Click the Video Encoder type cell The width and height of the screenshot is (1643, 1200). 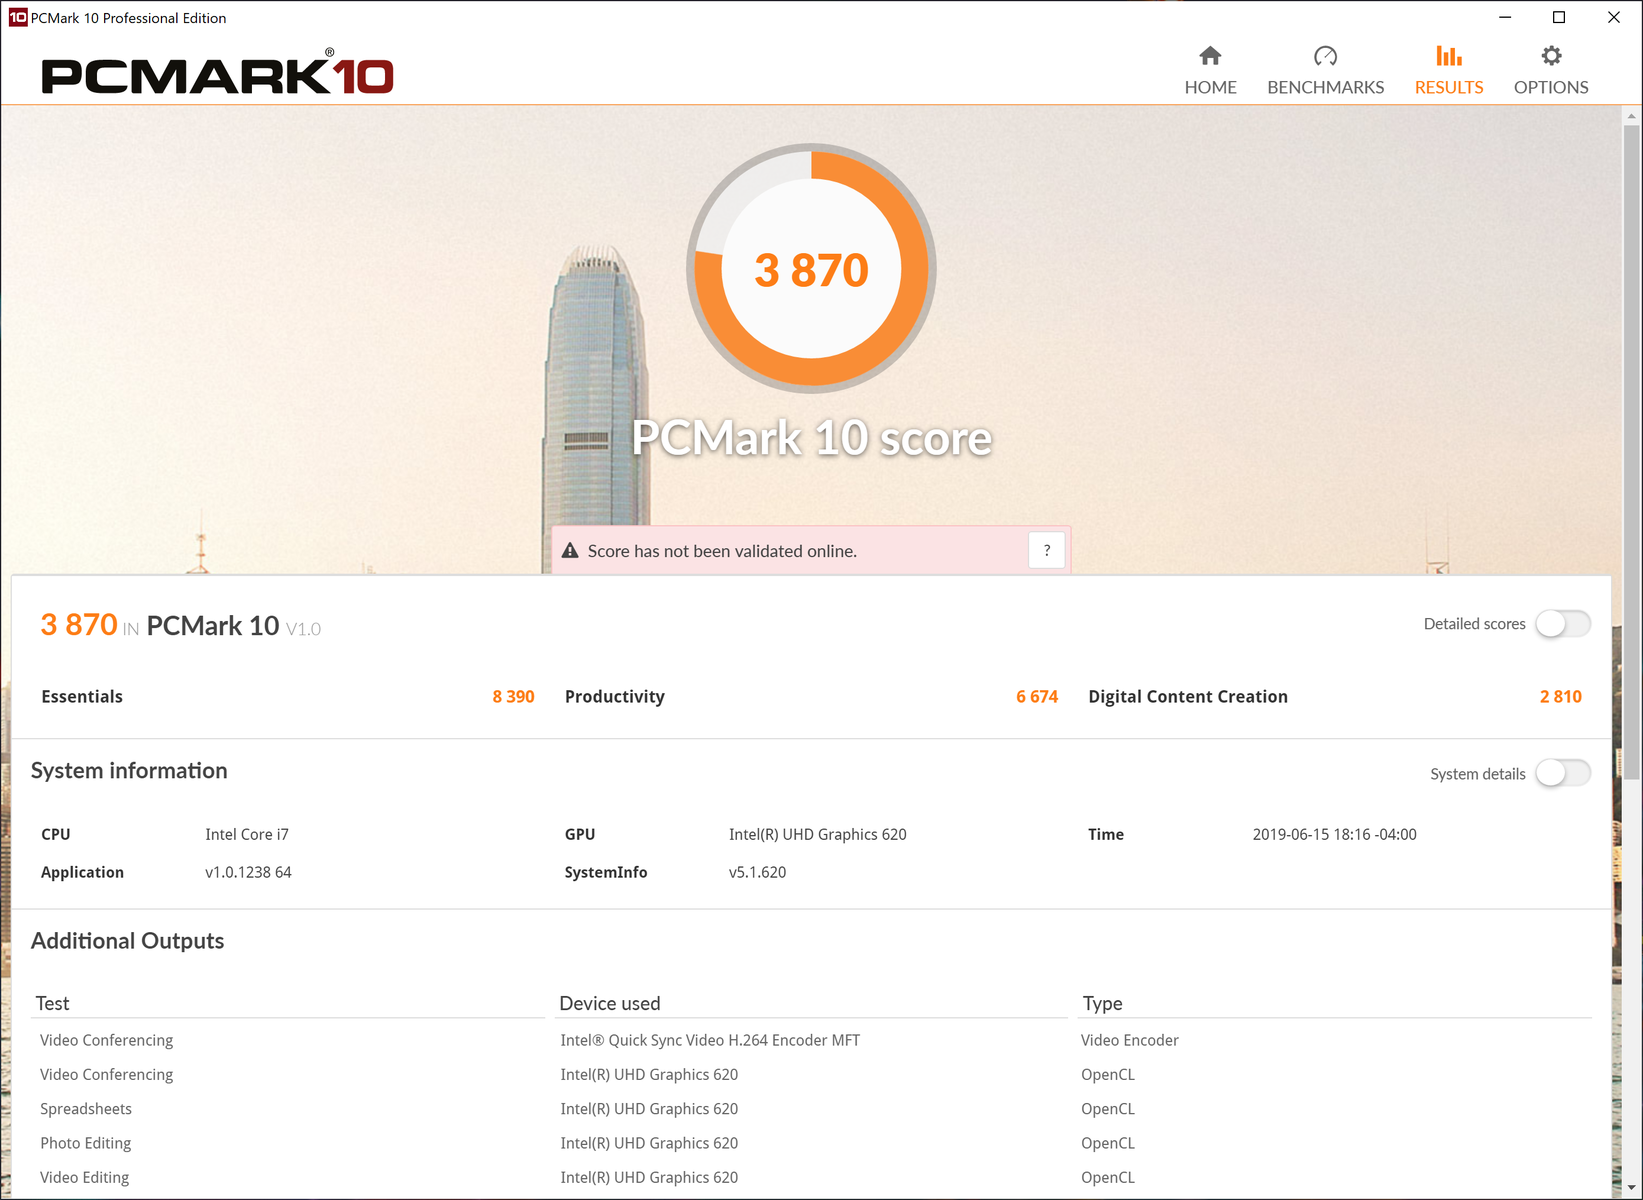tap(1130, 1040)
